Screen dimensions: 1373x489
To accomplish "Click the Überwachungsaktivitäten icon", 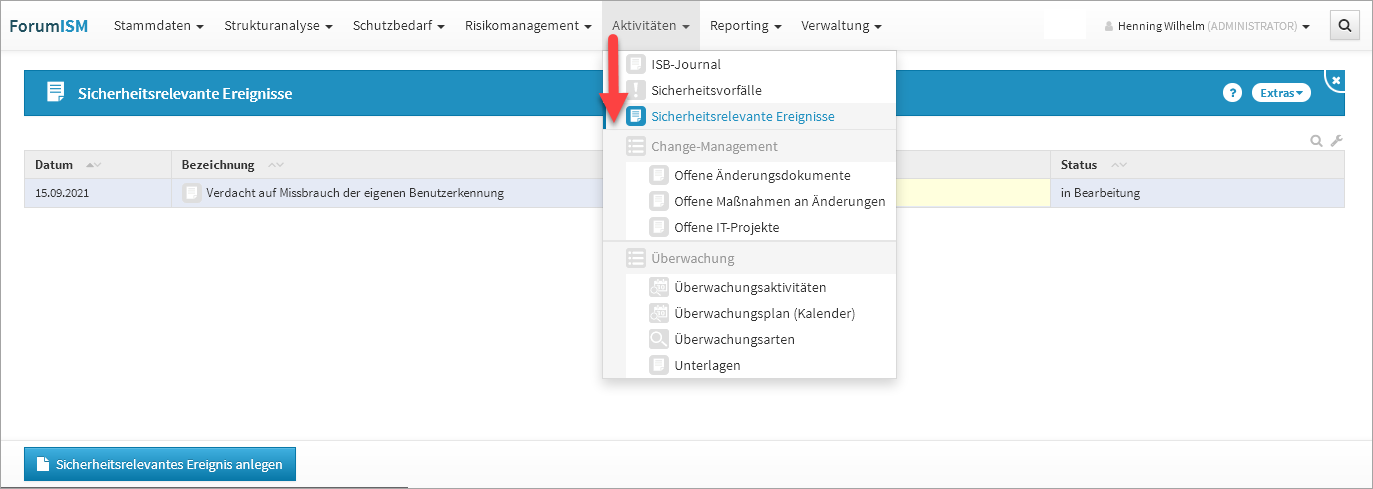I will click(x=658, y=287).
